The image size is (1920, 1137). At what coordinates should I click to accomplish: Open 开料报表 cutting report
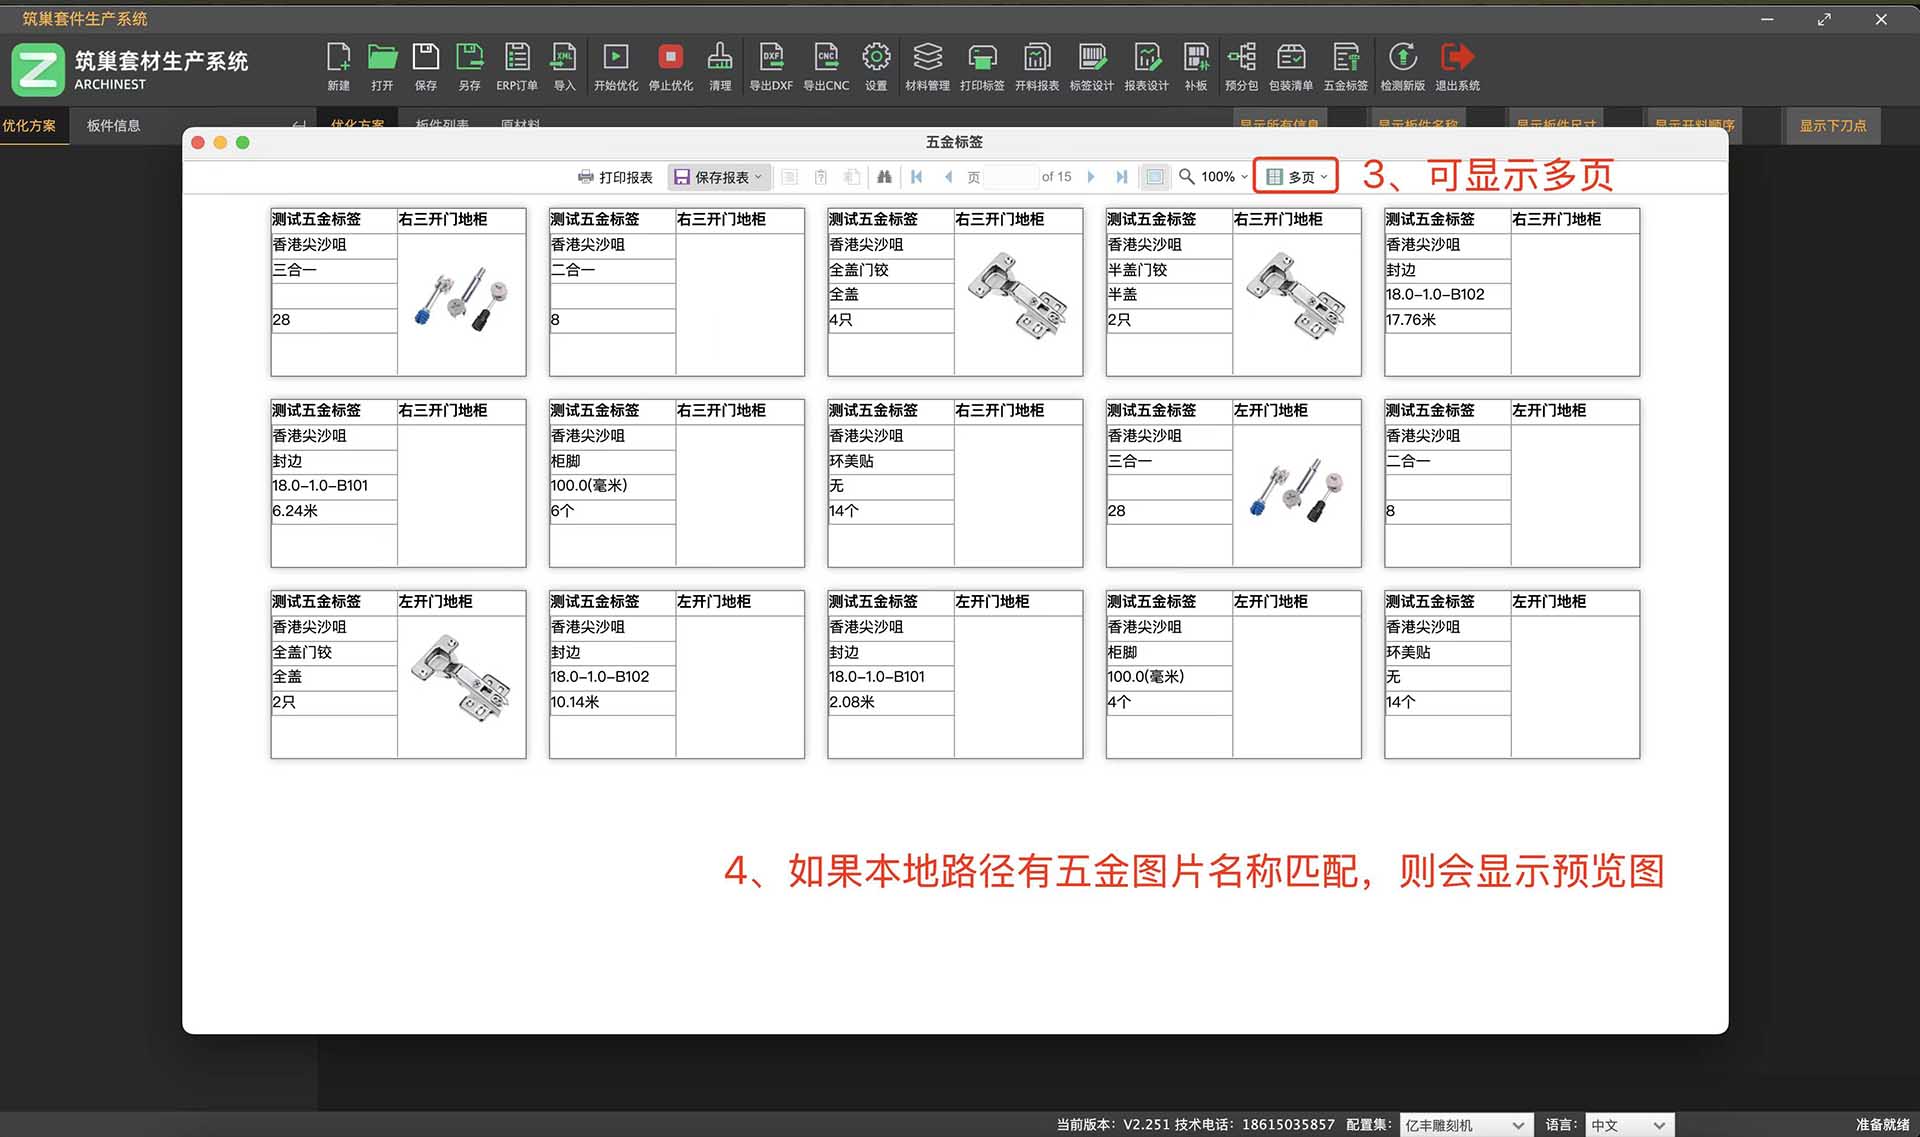(1037, 67)
